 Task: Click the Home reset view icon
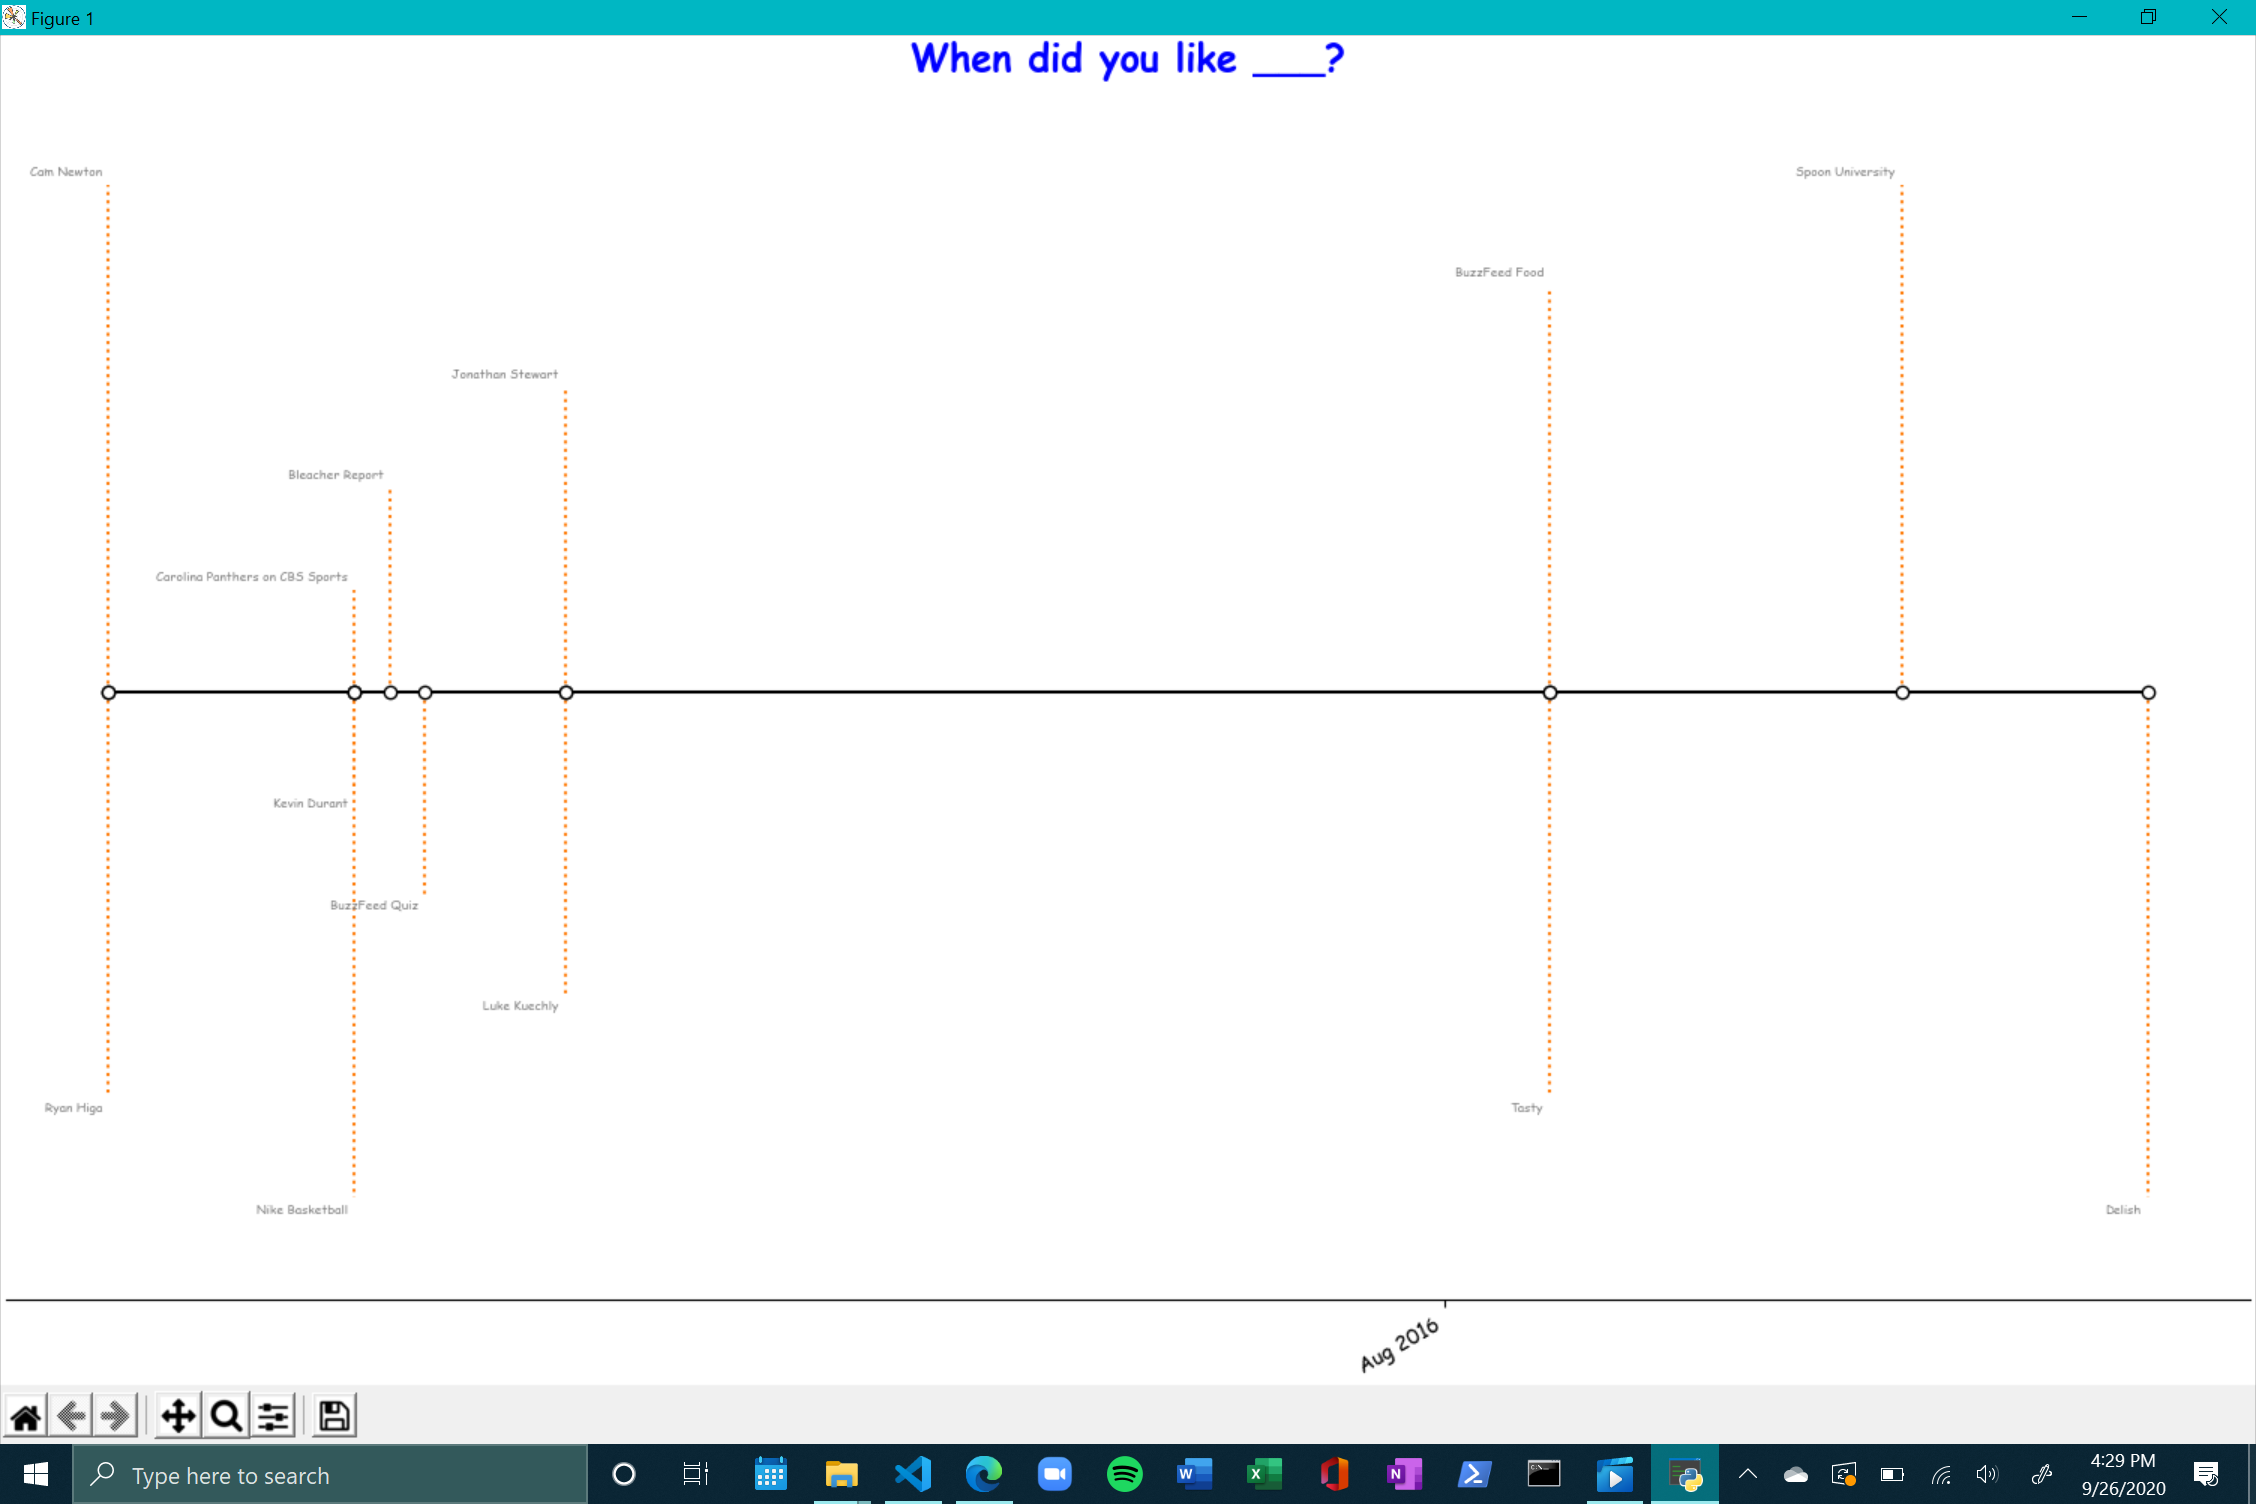(26, 1416)
